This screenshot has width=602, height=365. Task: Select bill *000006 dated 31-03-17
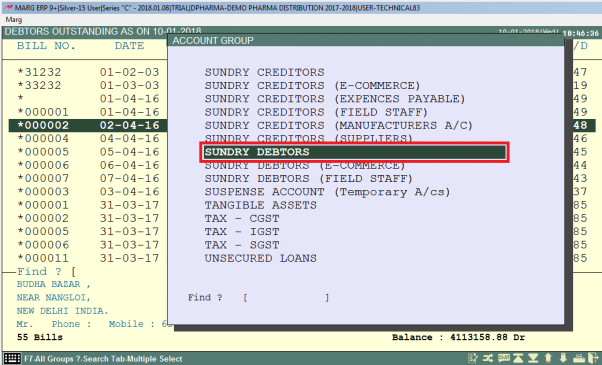pyautogui.click(x=88, y=245)
